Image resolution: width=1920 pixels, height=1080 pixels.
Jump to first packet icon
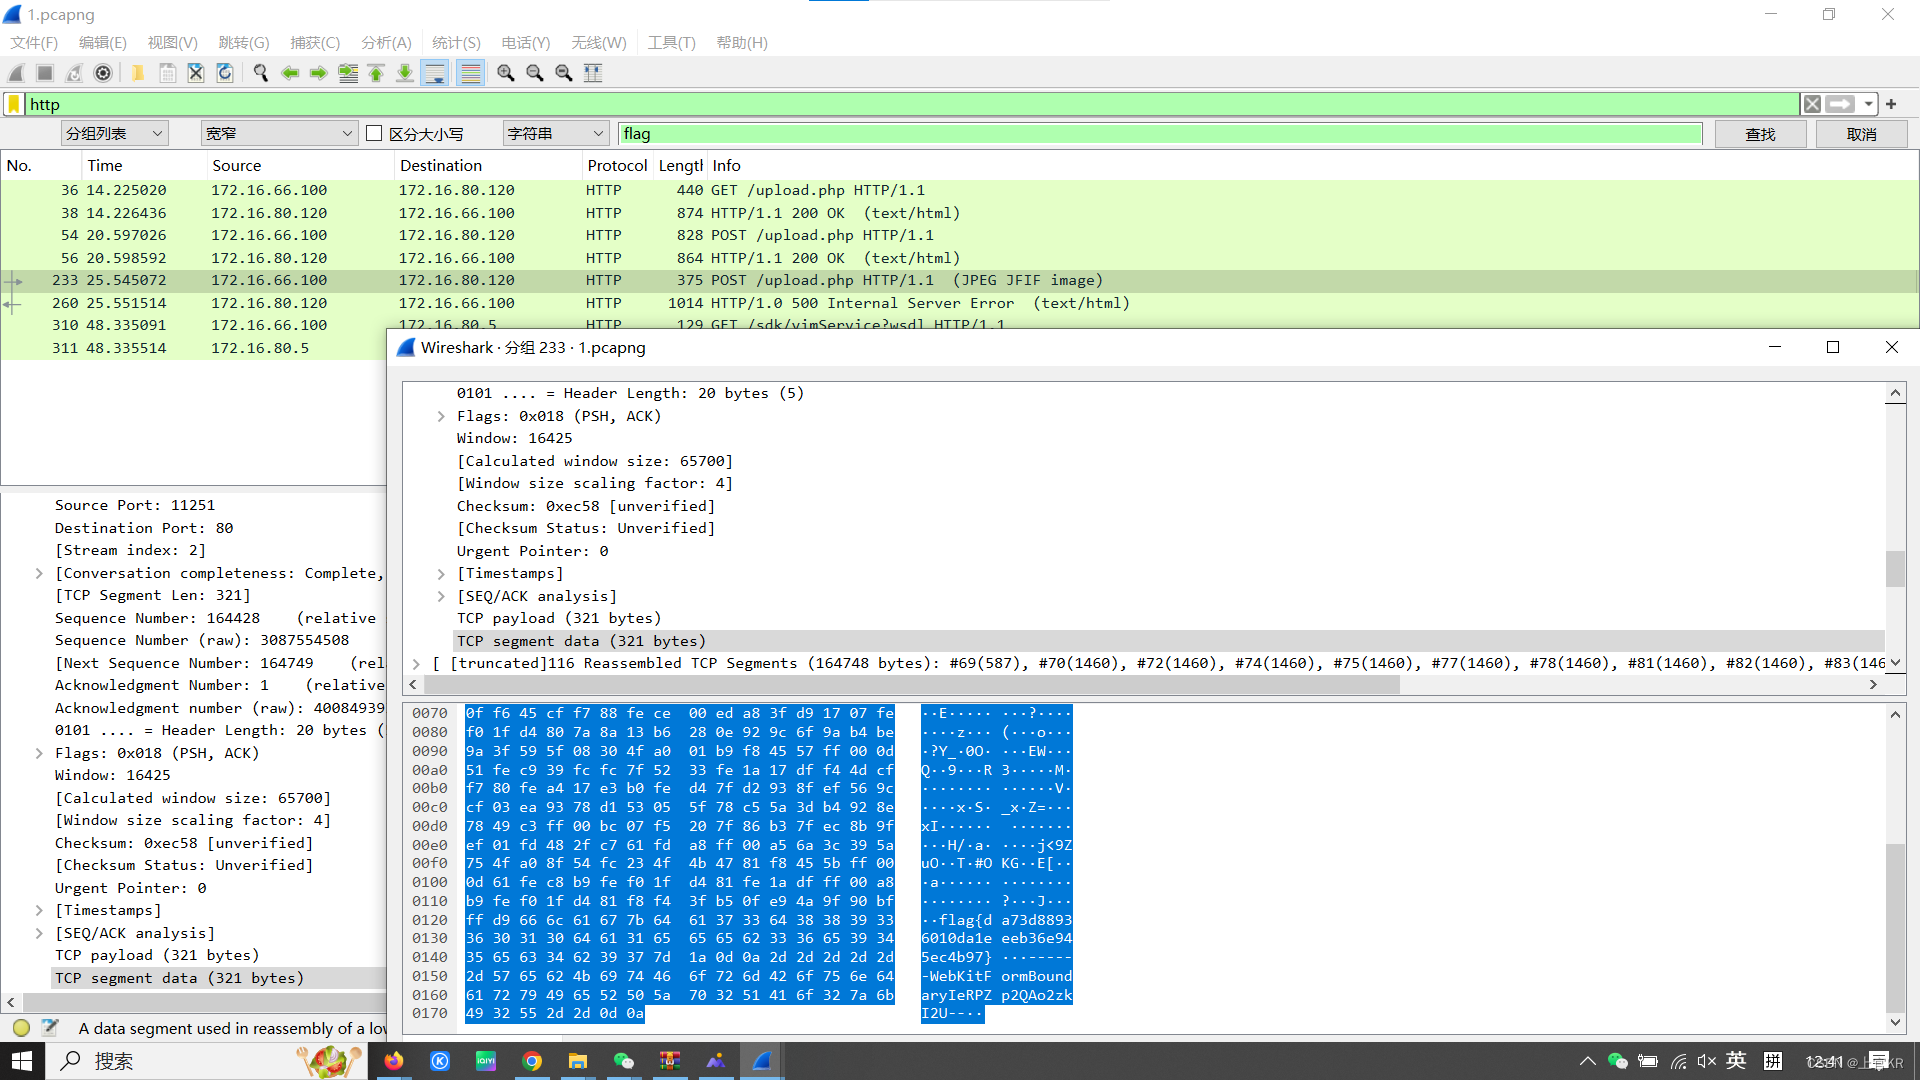[376, 73]
